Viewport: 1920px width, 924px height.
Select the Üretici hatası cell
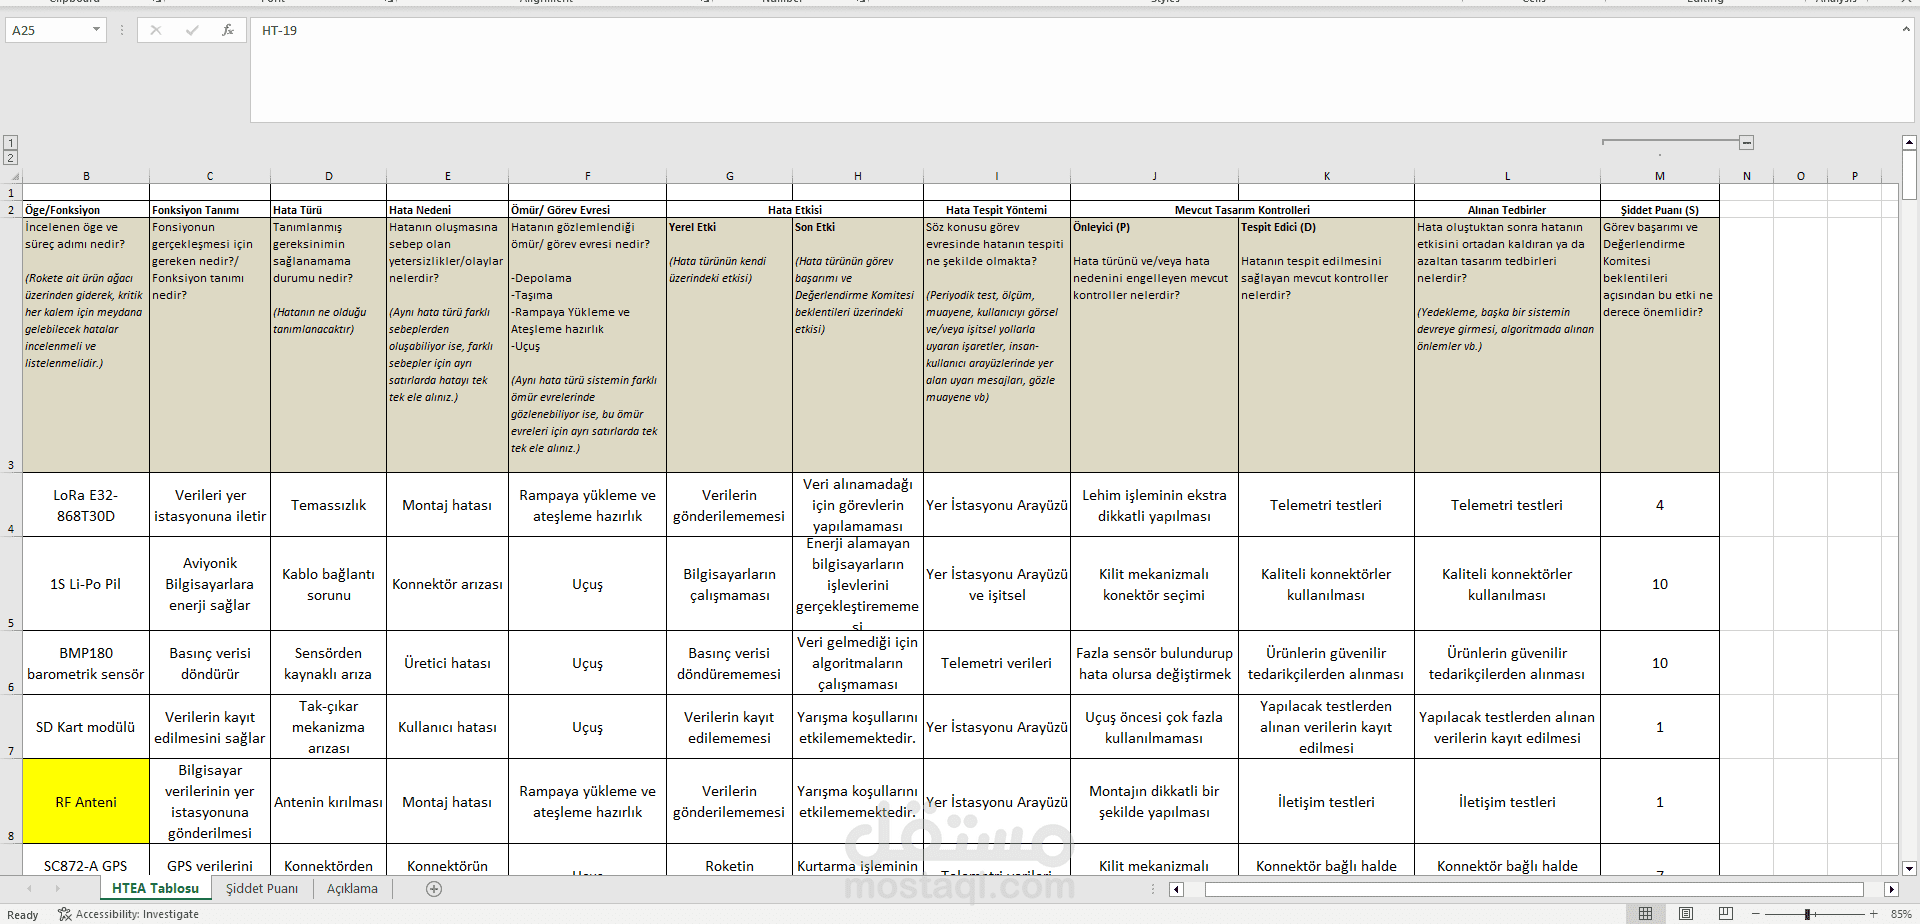click(447, 663)
